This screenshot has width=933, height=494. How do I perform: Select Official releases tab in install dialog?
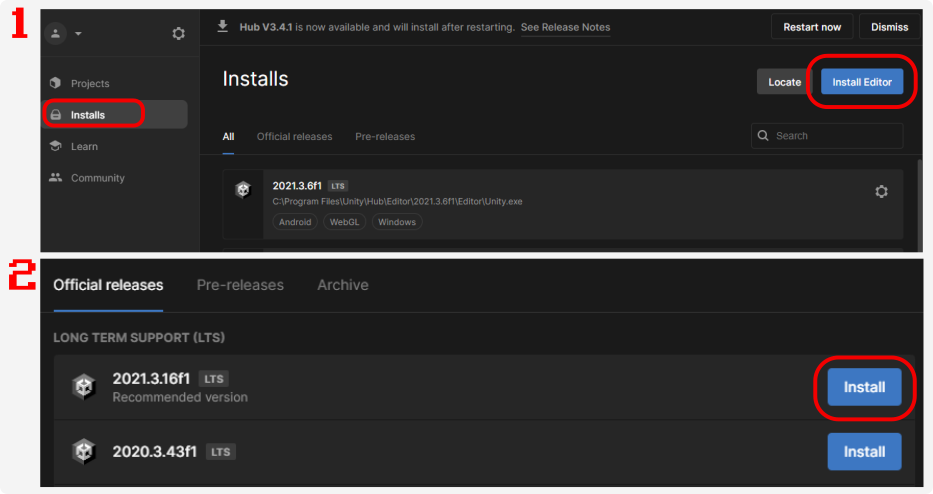(x=108, y=285)
